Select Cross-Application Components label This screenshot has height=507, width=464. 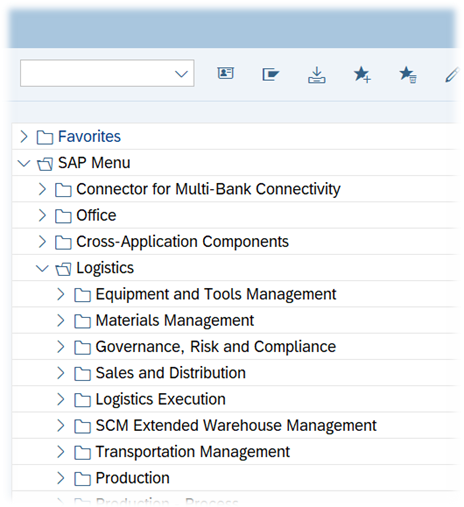click(x=182, y=242)
